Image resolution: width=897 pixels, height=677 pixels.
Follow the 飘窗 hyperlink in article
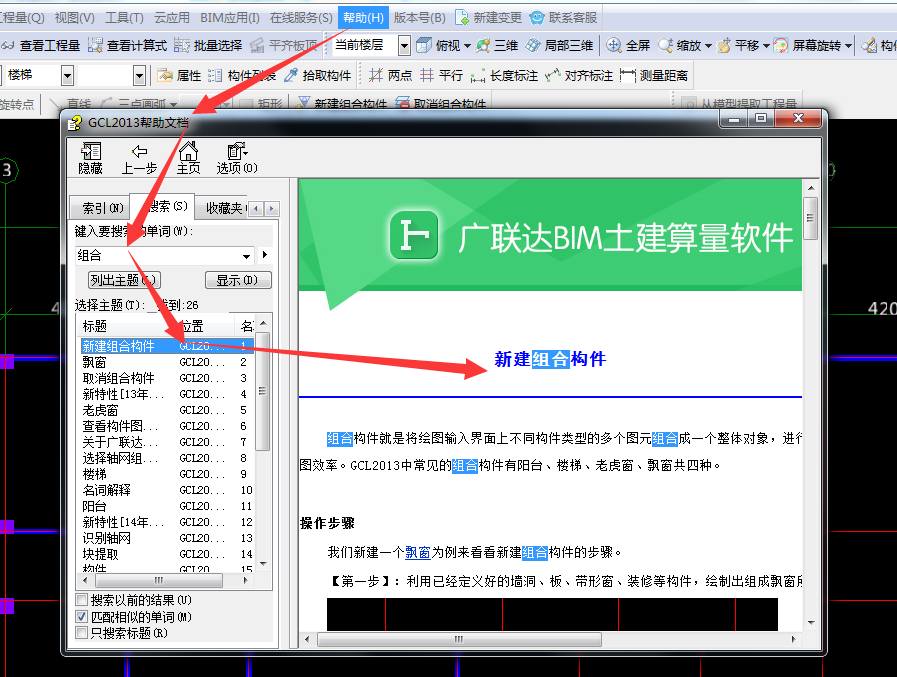(x=418, y=552)
